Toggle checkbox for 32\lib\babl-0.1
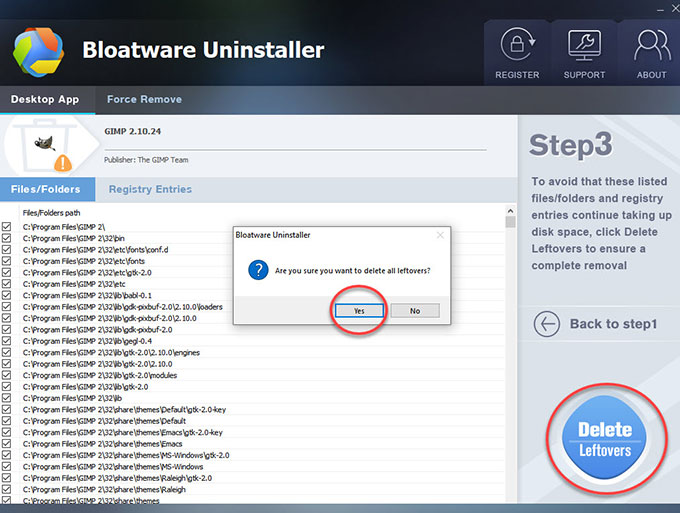The image size is (680, 513). 7,295
